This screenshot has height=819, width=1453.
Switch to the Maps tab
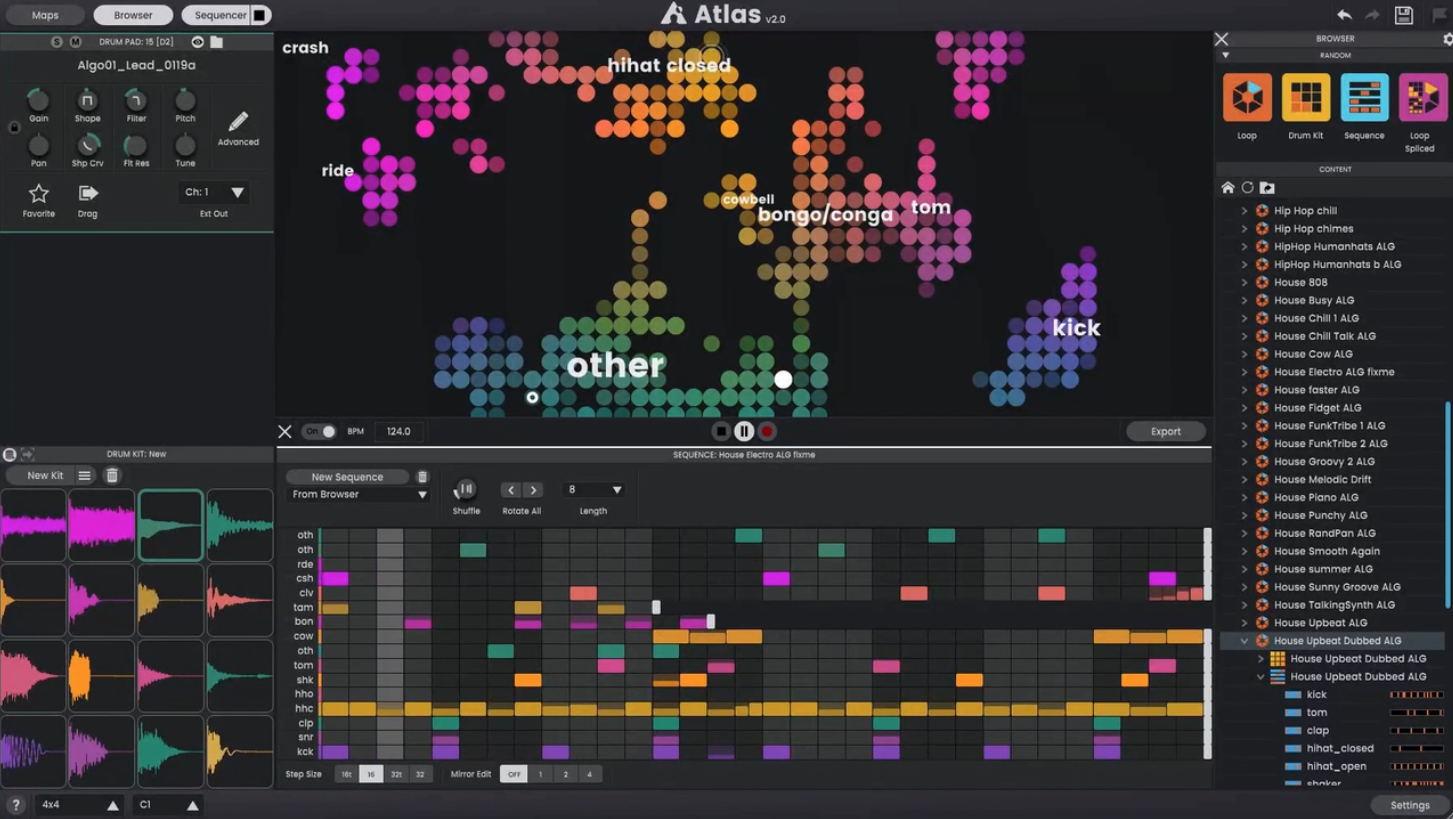45,15
